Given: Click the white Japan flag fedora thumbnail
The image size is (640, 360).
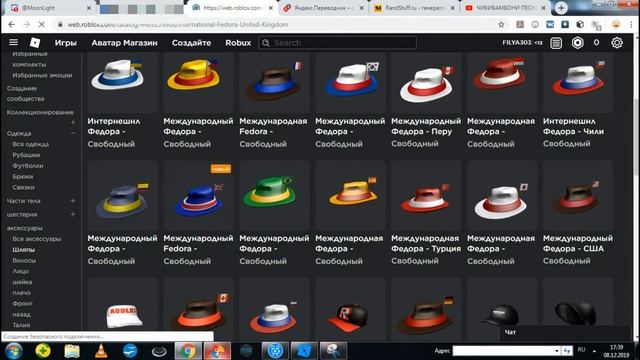Looking at the screenshot, I should point(502,195).
